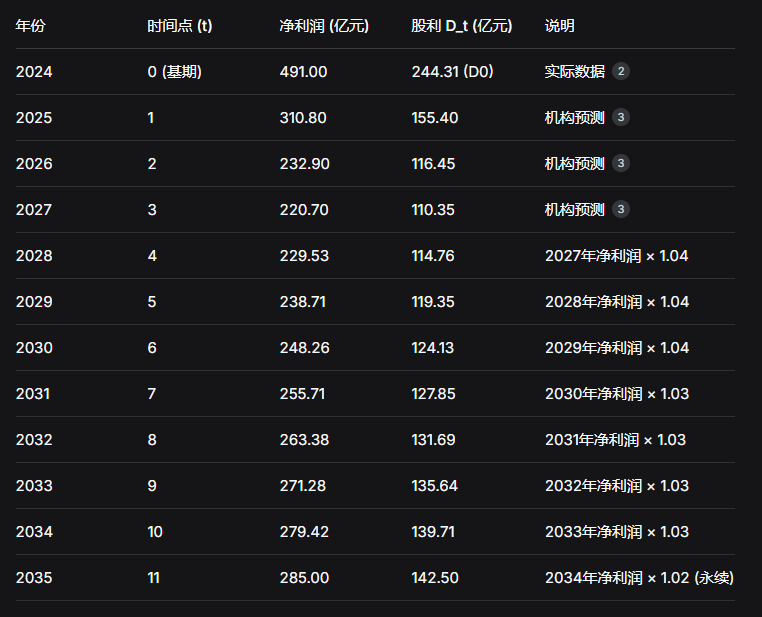
Task: Open citation badge 3 in the 2027 row
Action: tap(621, 209)
